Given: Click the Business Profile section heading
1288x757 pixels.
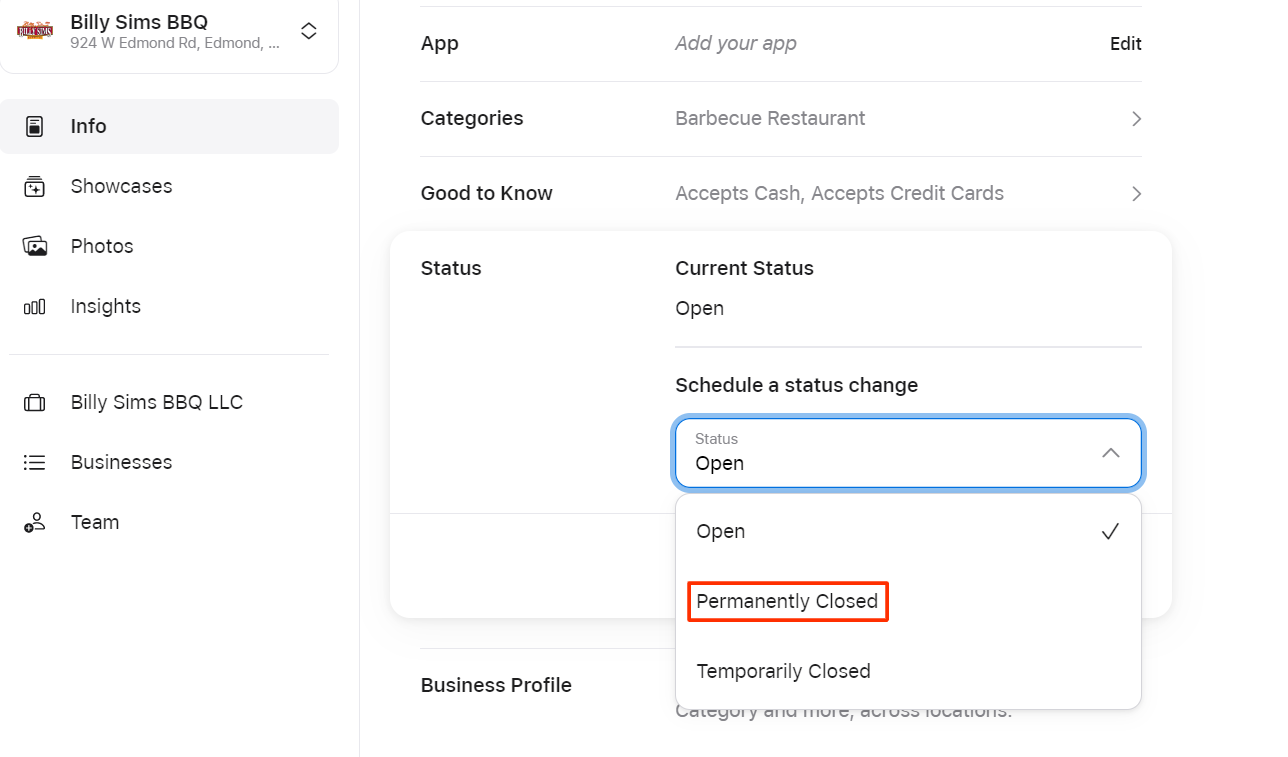Looking at the screenshot, I should click(496, 686).
